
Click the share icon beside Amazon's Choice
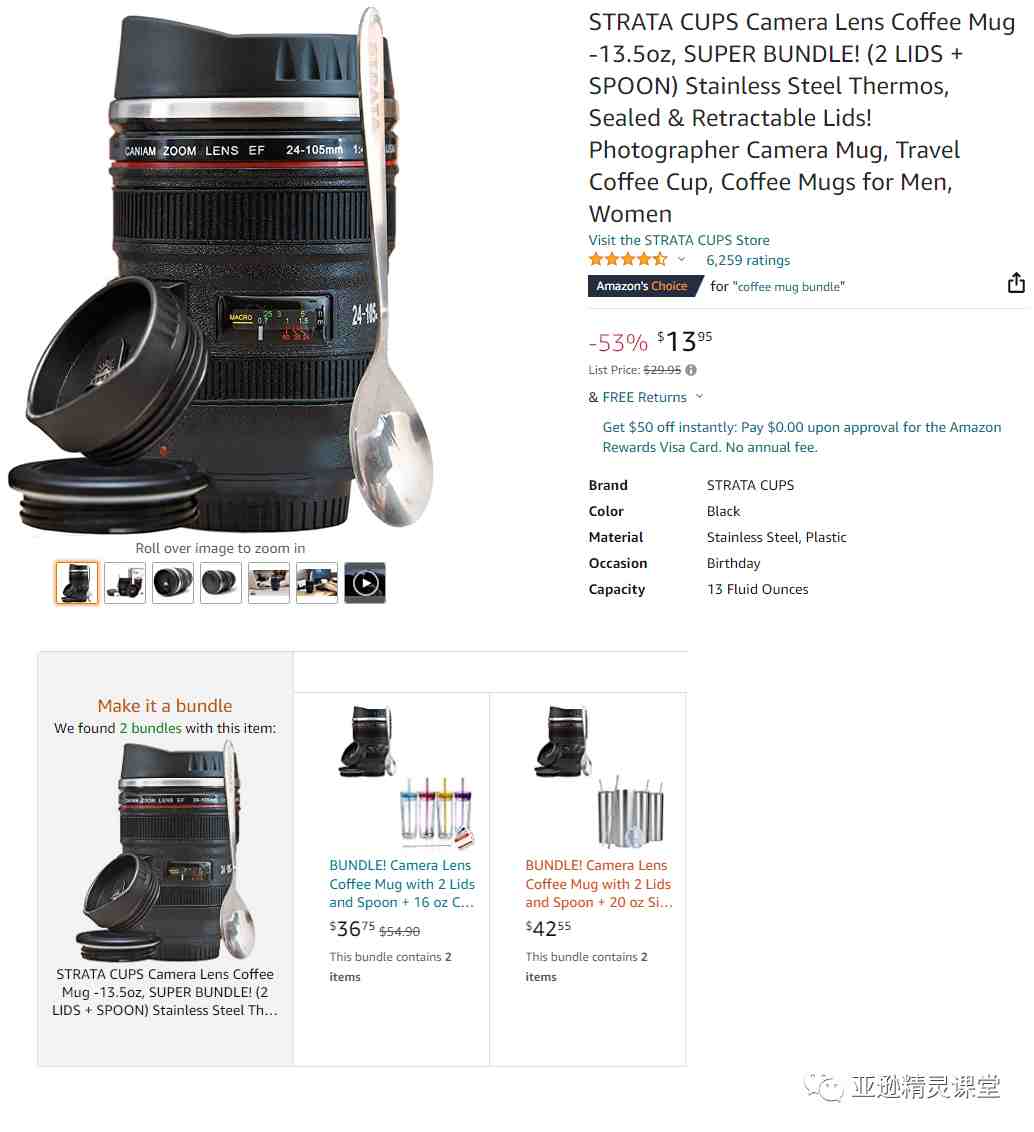1016,283
